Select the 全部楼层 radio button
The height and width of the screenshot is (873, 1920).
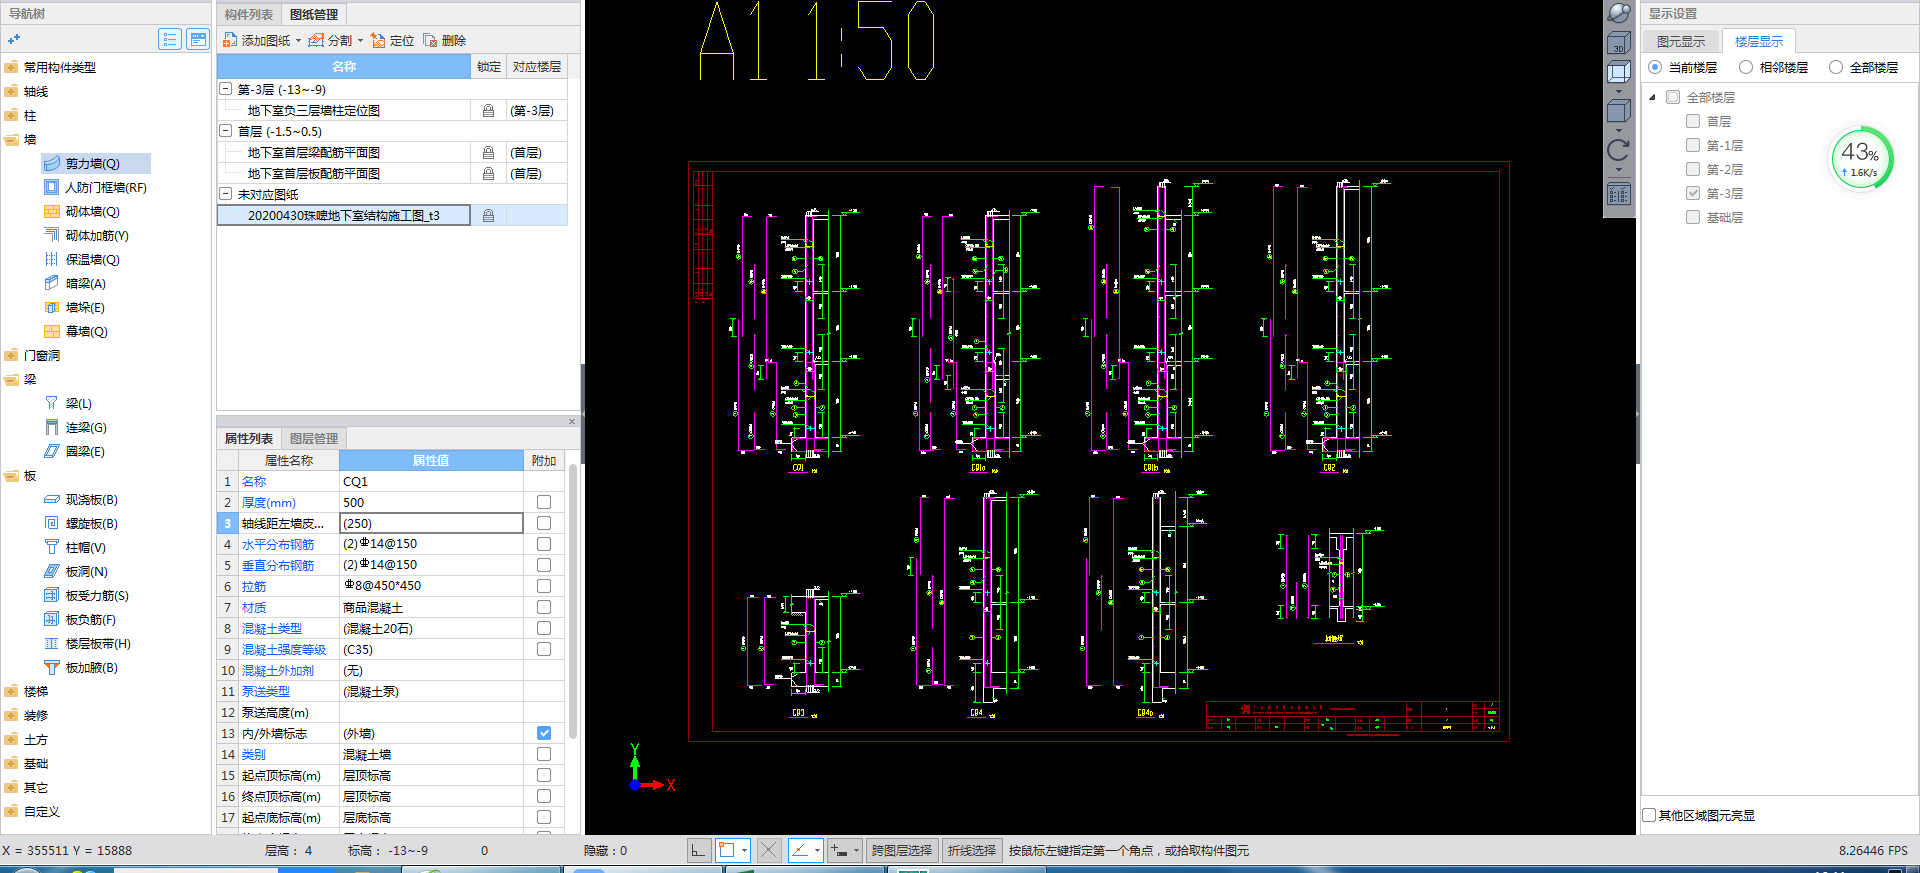click(x=1836, y=67)
